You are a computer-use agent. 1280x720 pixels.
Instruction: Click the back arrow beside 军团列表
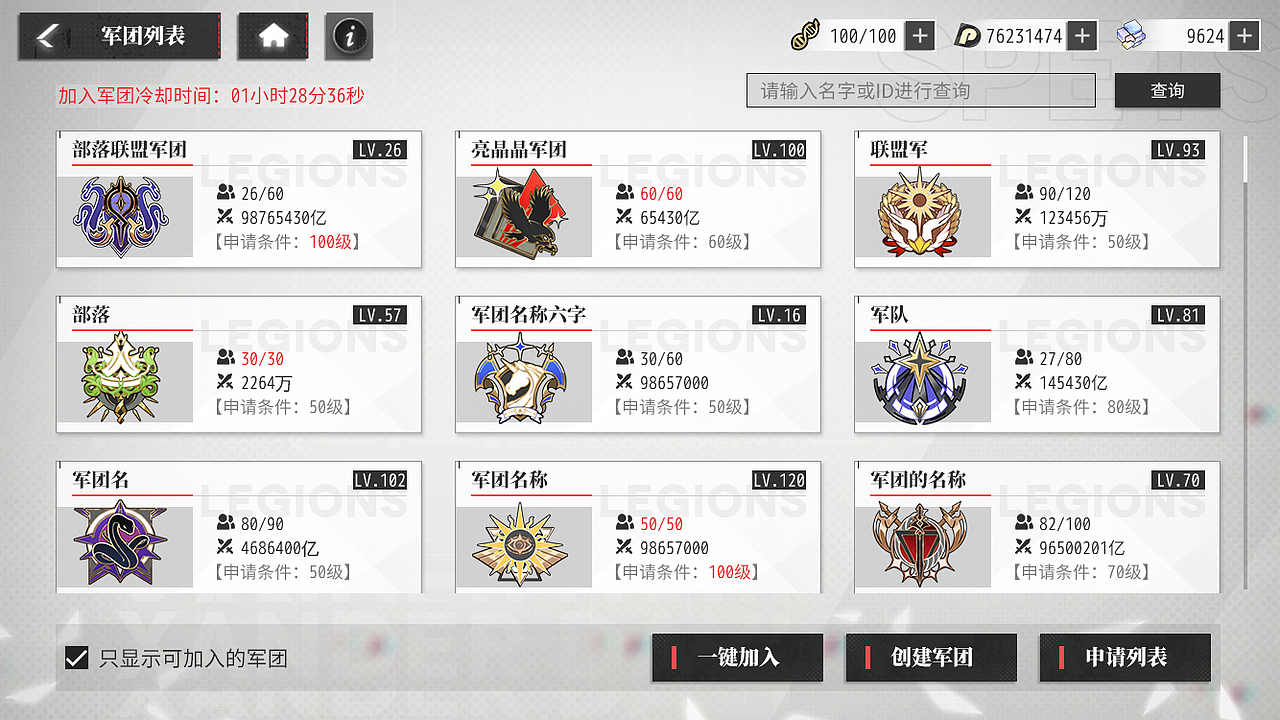click(x=46, y=36)
